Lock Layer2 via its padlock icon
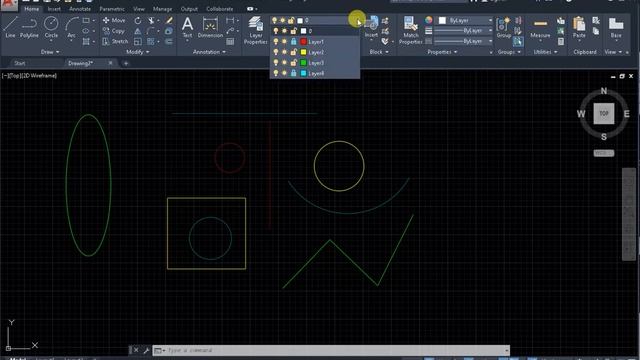The height and width of the screenshot is (360, 640). tap(293, 52)
